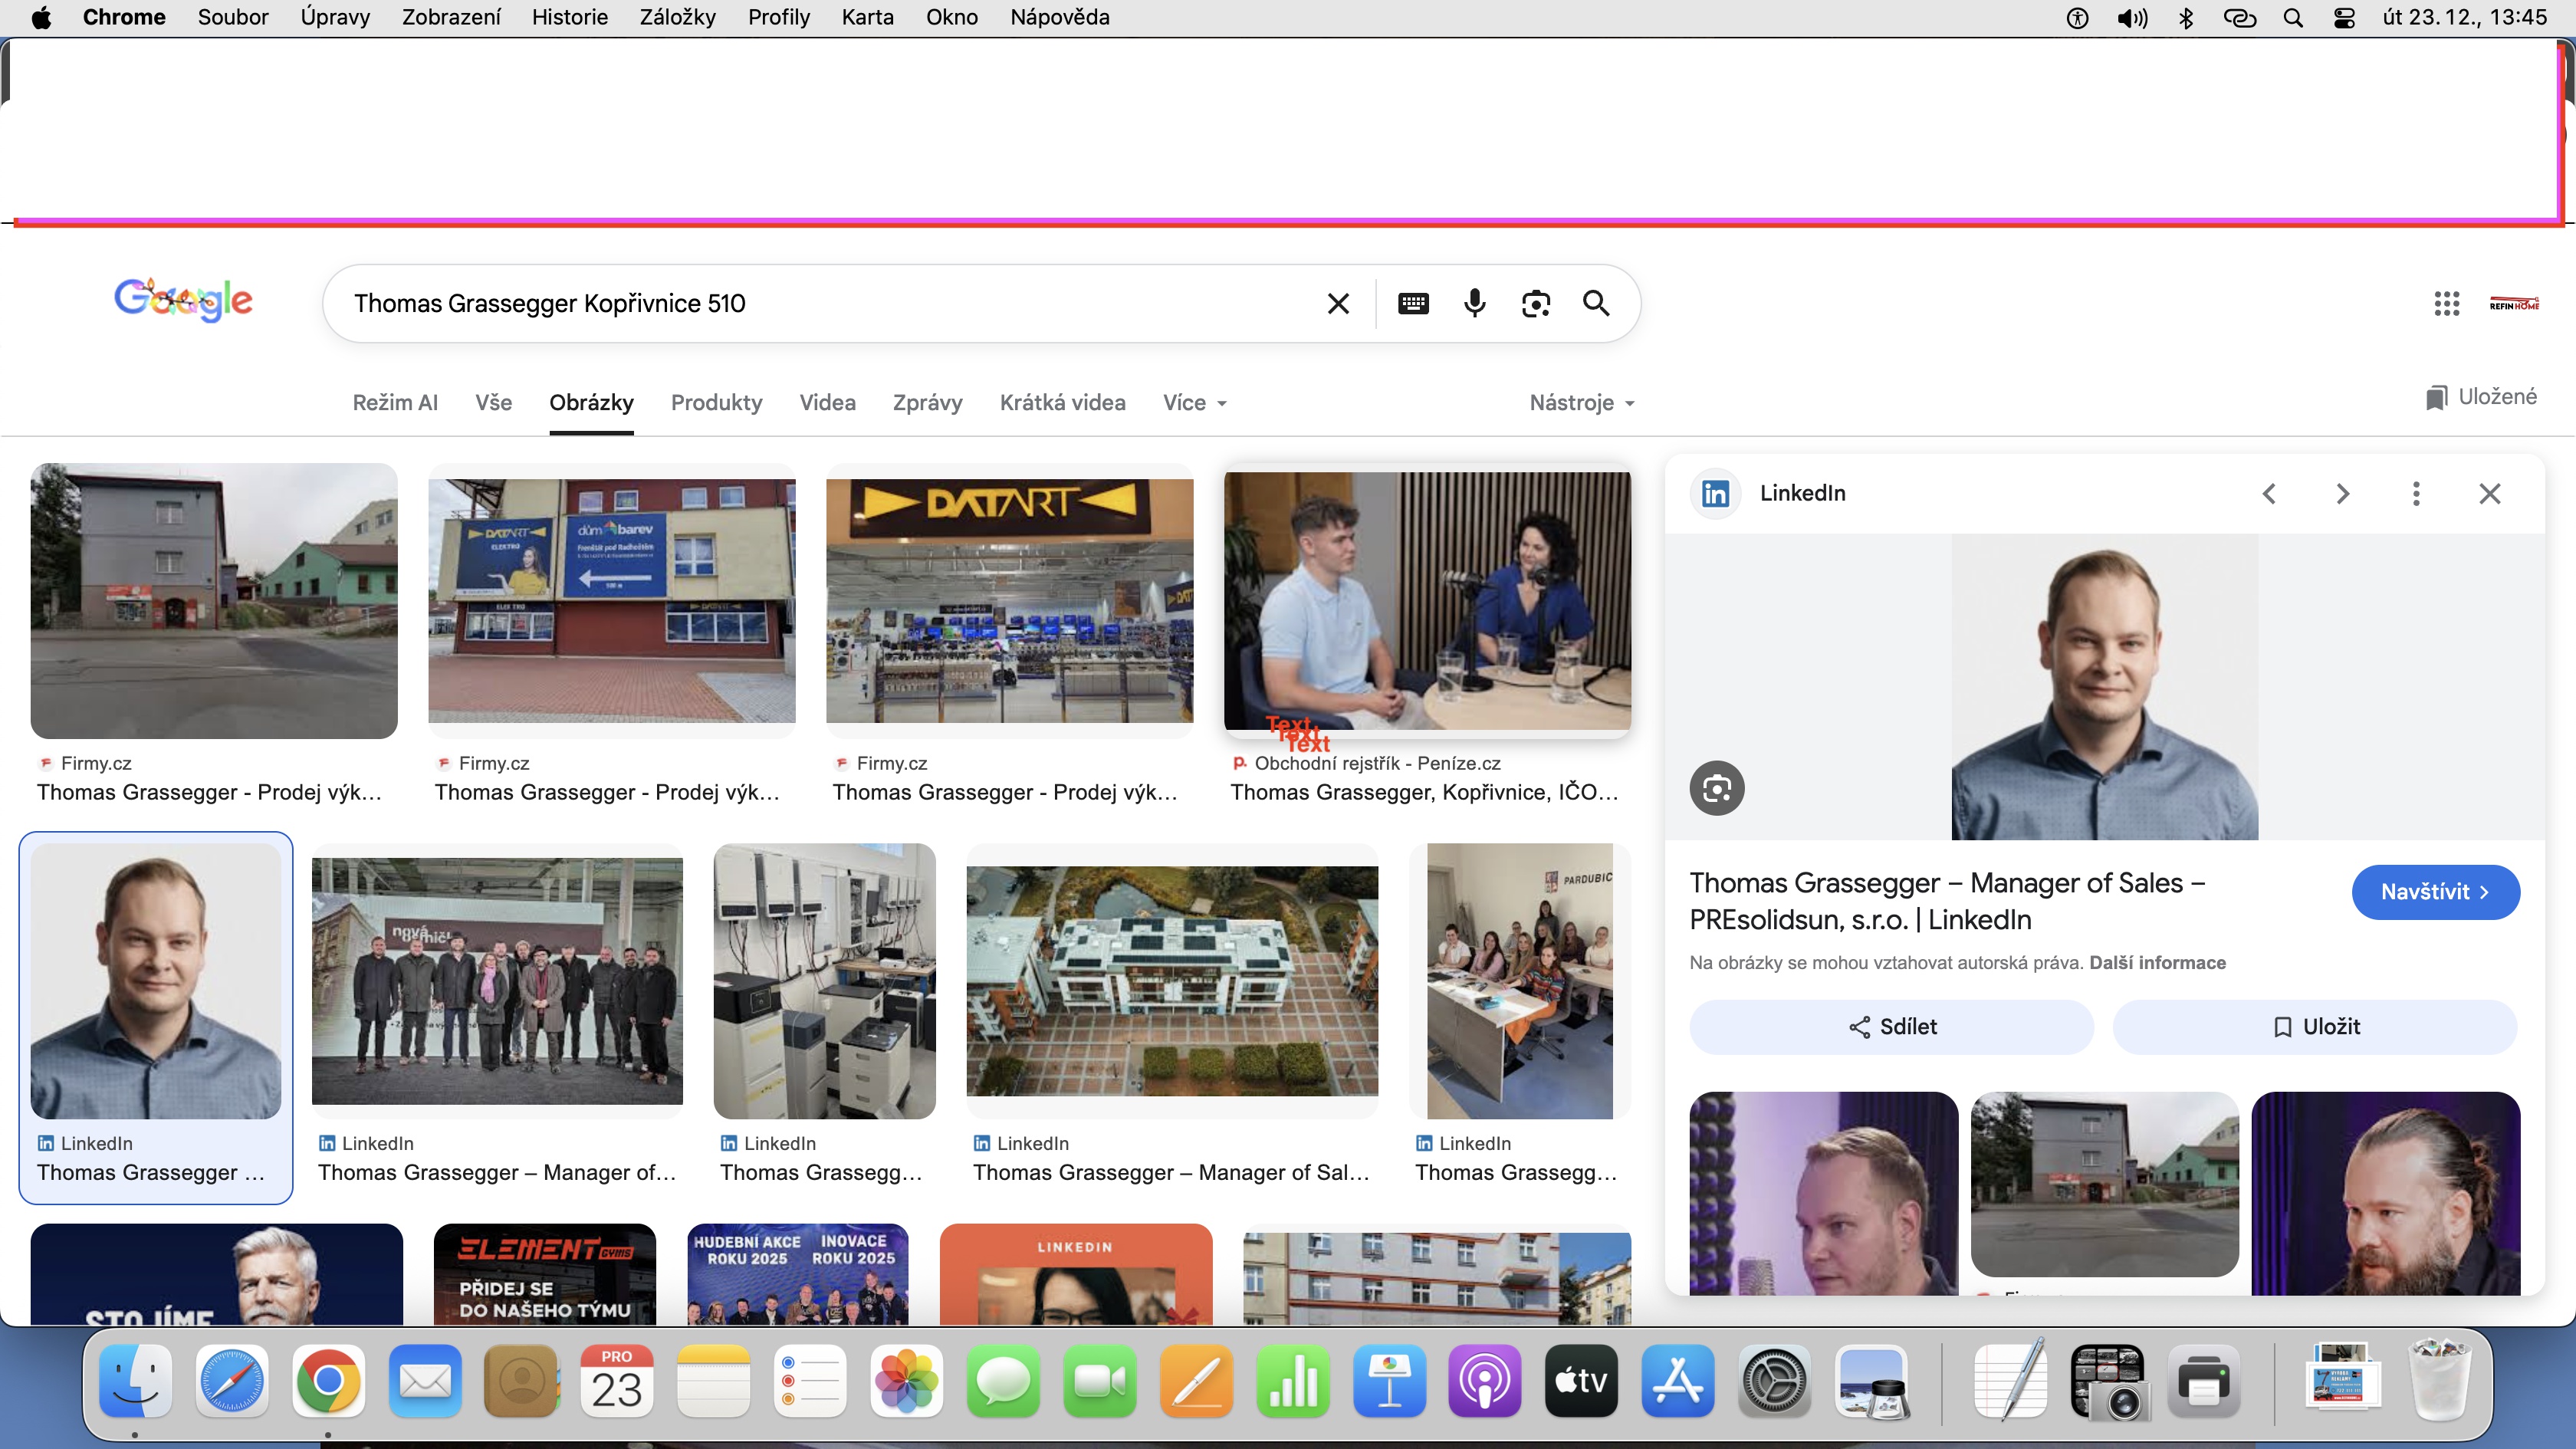
Task: Share the previewed image via Sdílet
Action: 1891,1027
